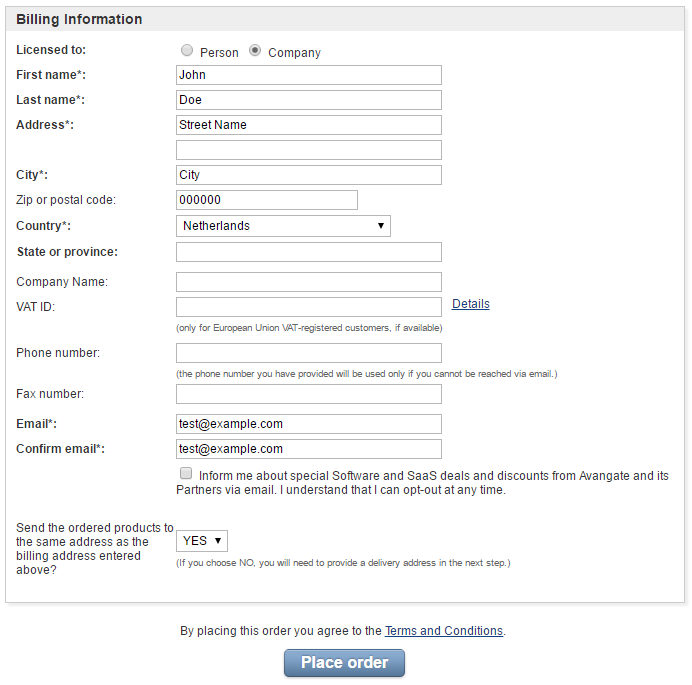This screenshot has width=692, height=685.
Task: Focus the VAT ID text field
Action: pos(309,307)
